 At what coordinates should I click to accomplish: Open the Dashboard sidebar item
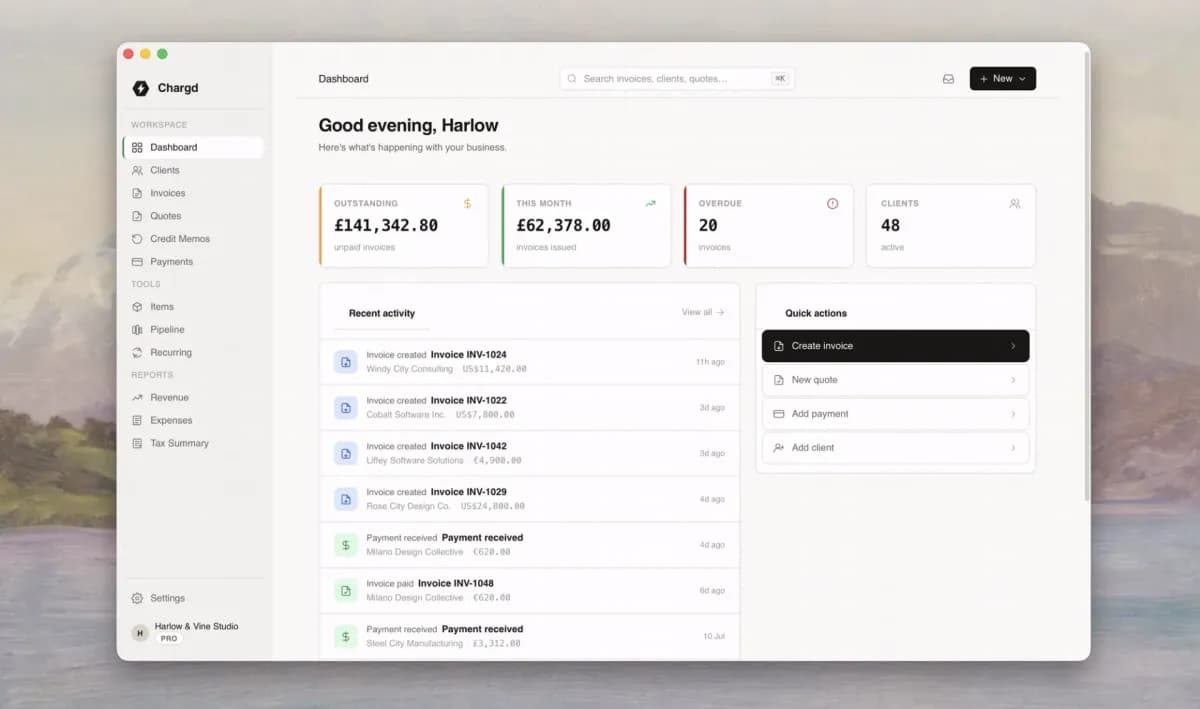[x=193, y=147]
